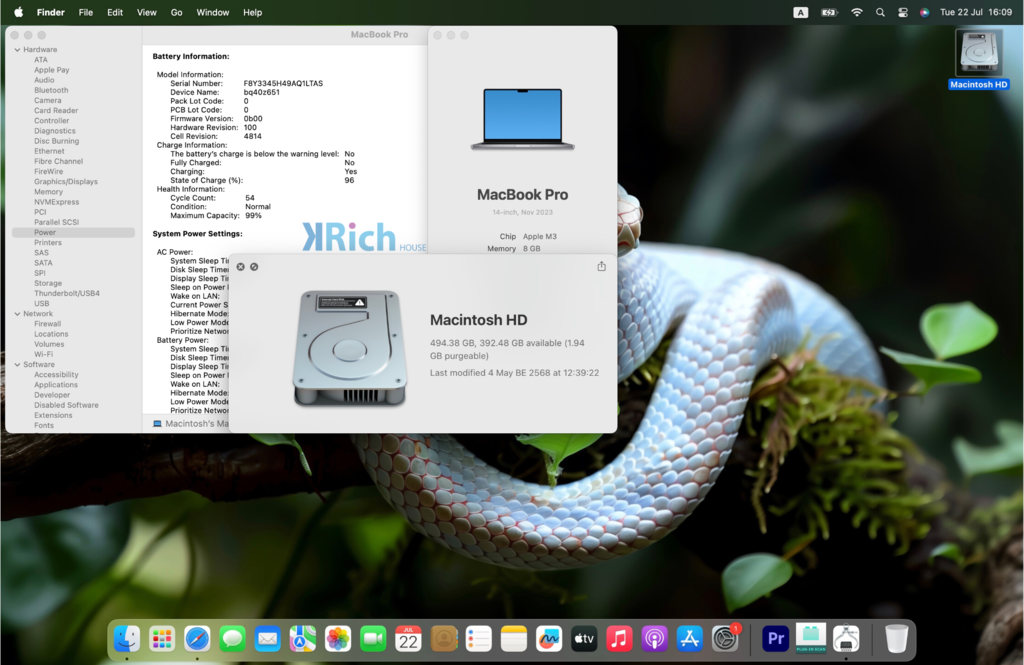Screen dimensions: 1024x665
Task: Select Camera in the Hardware list
Action: click(48, 101)
